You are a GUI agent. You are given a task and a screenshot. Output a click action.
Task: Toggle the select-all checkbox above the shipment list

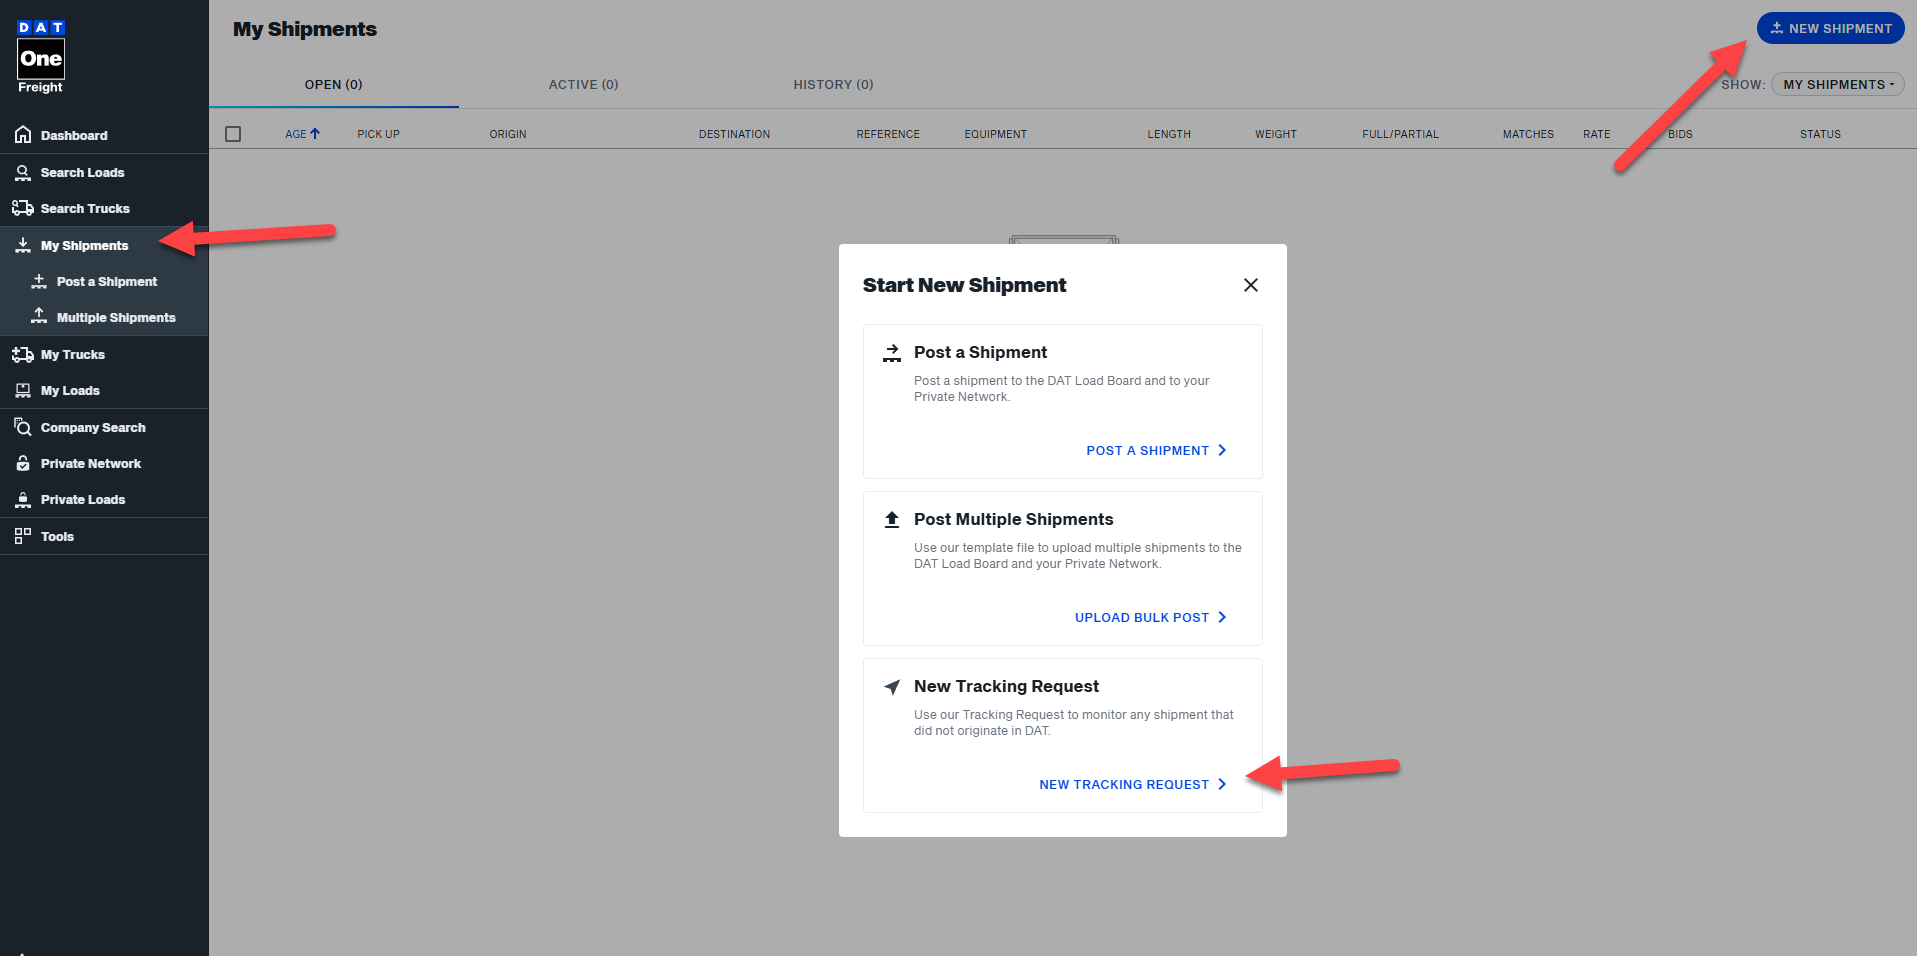[x=233, y=133]
